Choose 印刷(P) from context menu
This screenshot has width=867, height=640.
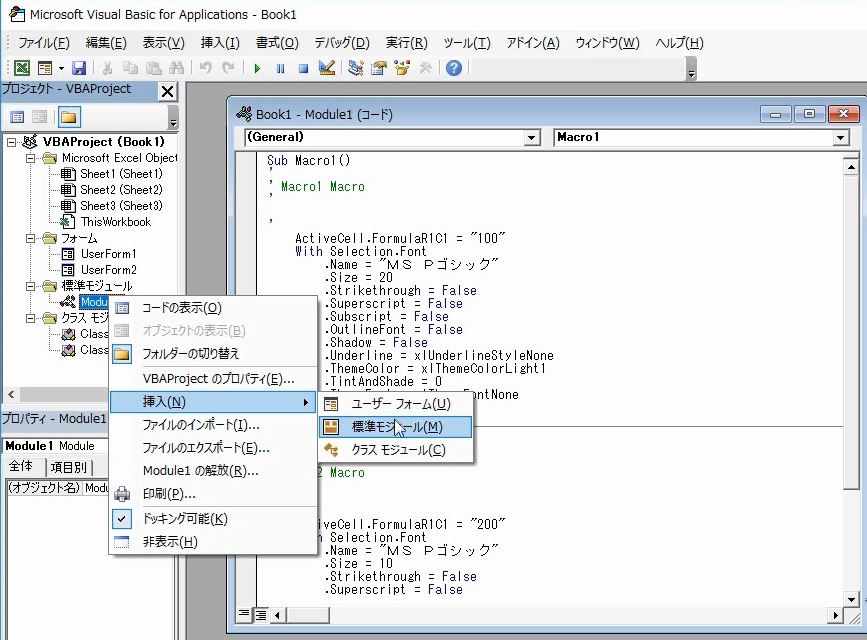click(x=213, y=494)
